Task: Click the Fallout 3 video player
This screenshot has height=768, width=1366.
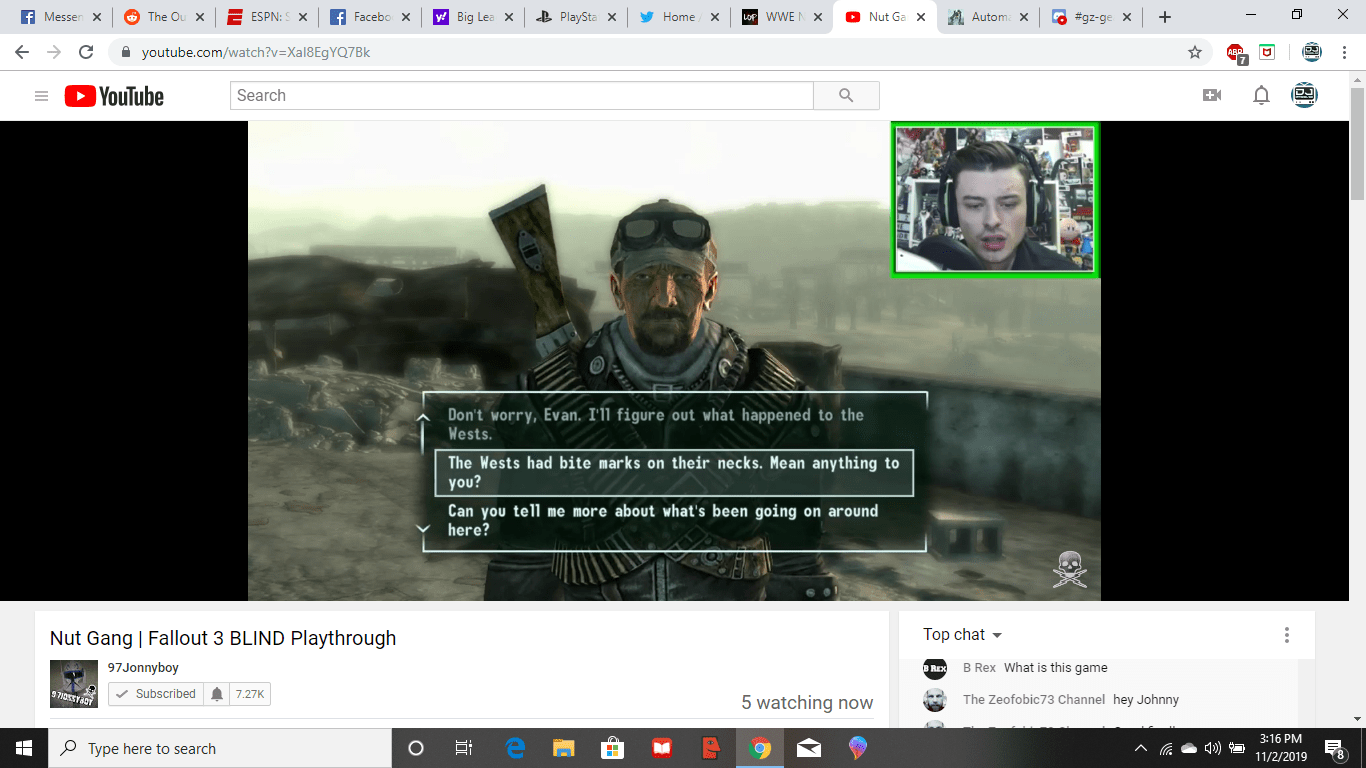Action: 674,361
